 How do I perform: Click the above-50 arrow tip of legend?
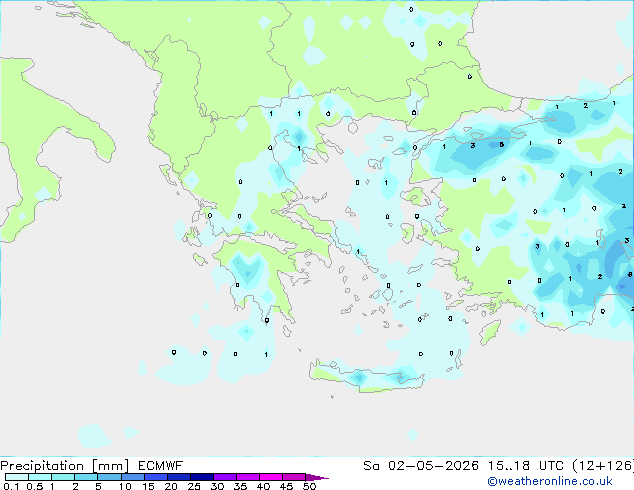[x=317, y=477]
